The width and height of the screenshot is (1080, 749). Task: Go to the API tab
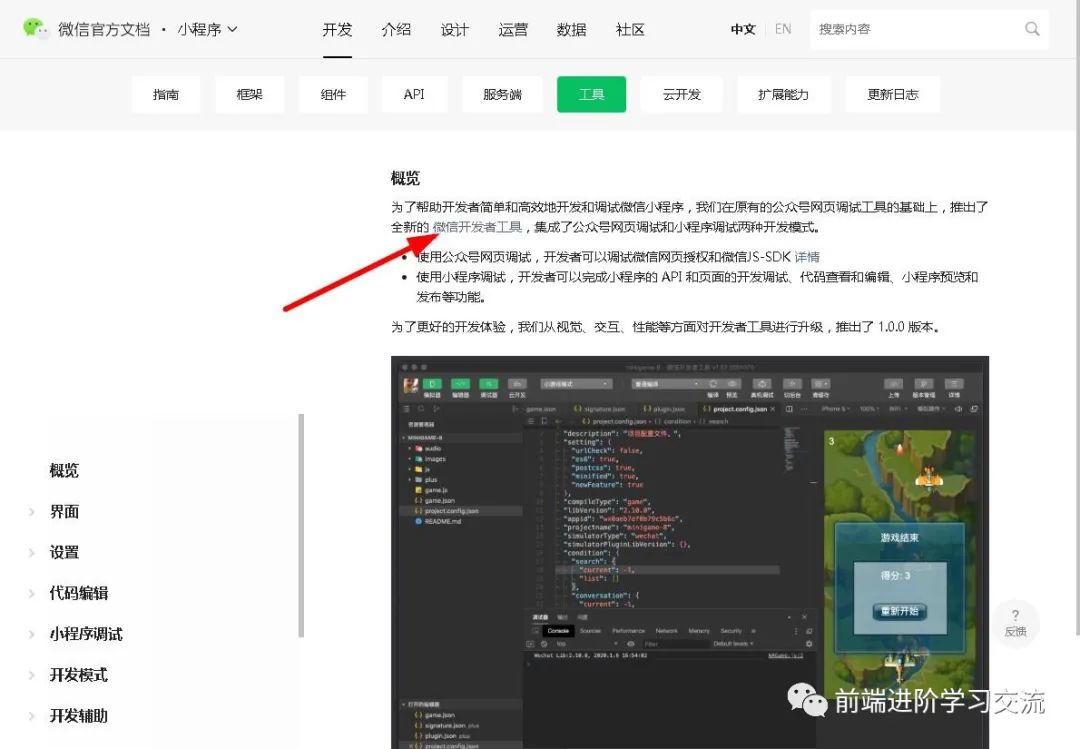(414, 94)
